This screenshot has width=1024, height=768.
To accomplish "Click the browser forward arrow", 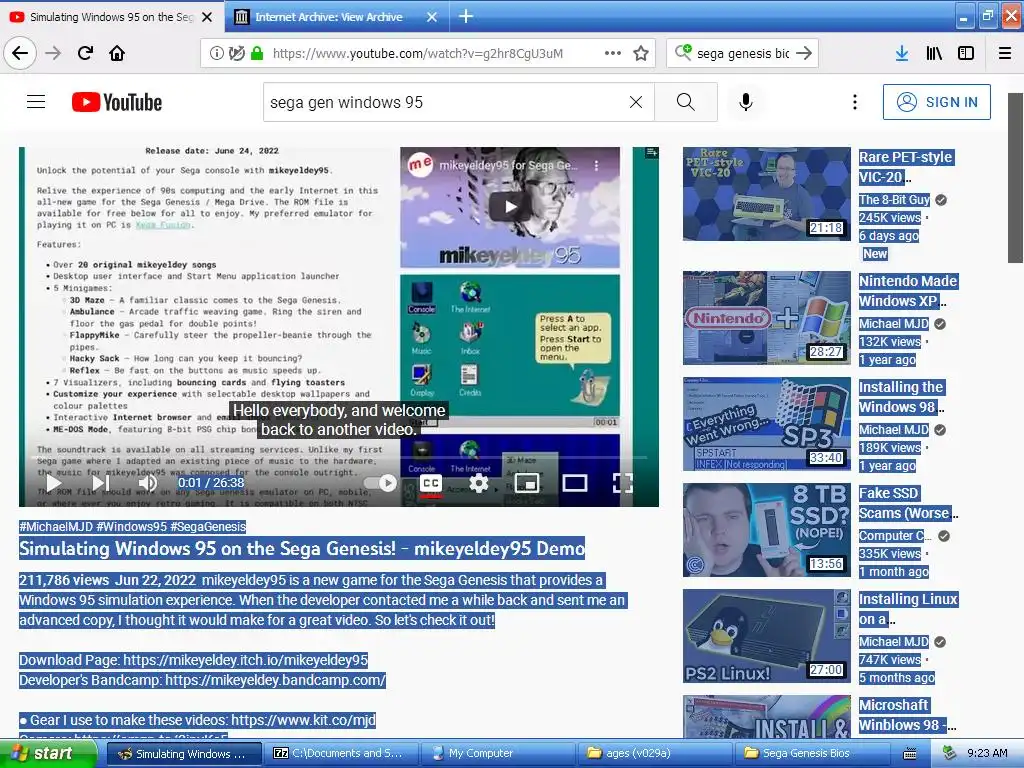I will 54,53.
